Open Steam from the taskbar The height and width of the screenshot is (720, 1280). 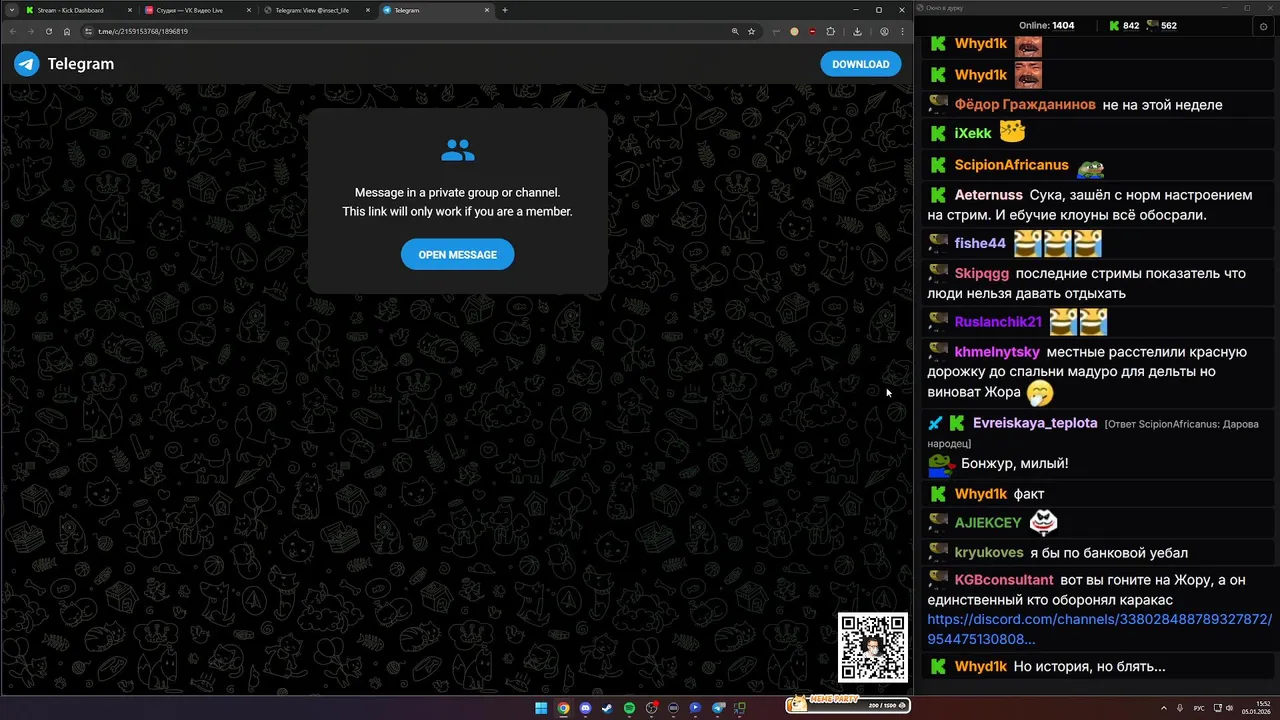tap(607, 708)
